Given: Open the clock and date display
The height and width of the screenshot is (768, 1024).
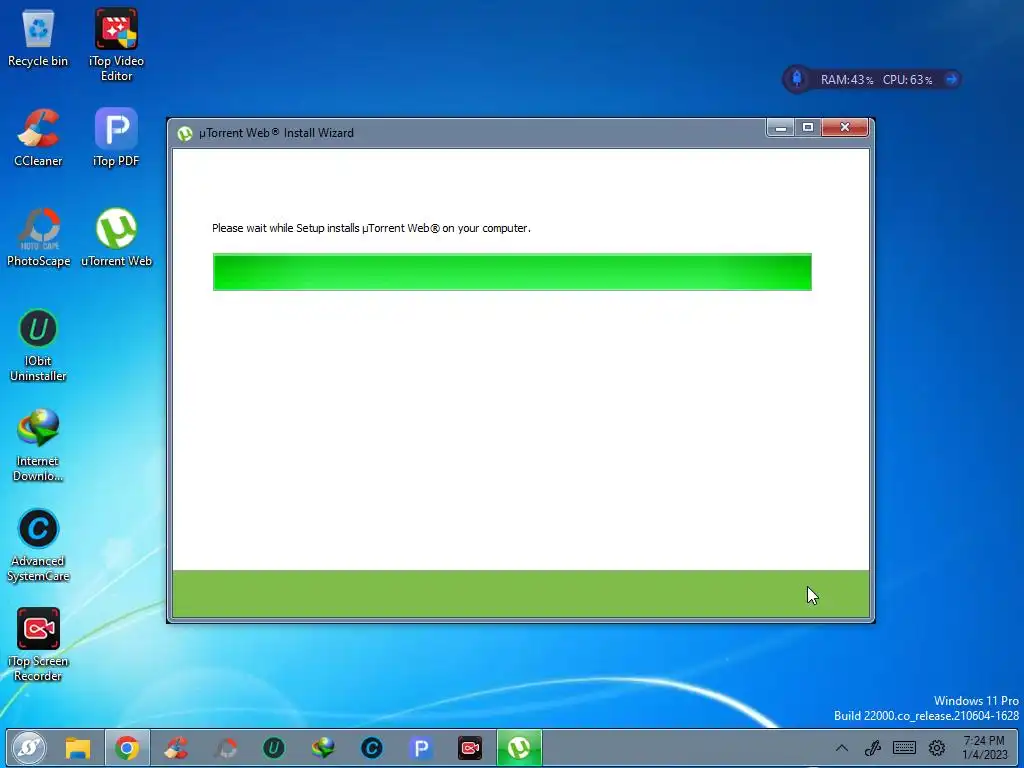Looking at the screenshot, I should (x=985, y=748).
